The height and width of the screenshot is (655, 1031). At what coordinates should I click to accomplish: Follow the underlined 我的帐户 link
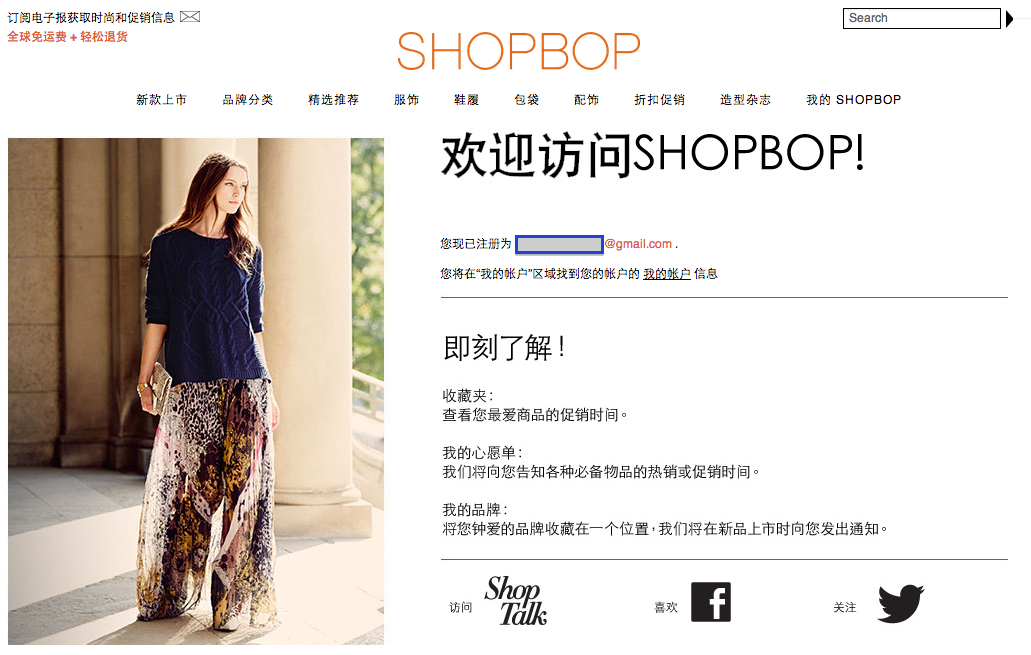click(x=667, y=274)
